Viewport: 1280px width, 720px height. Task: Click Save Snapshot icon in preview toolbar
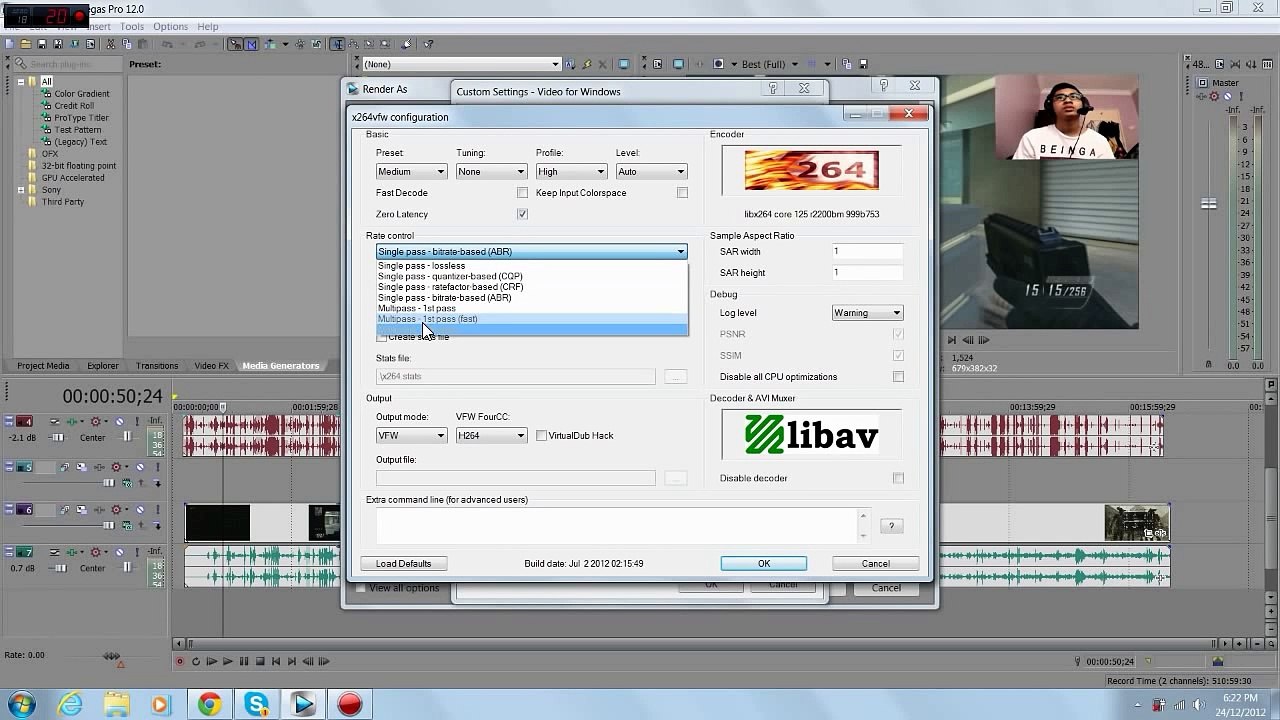864,64
